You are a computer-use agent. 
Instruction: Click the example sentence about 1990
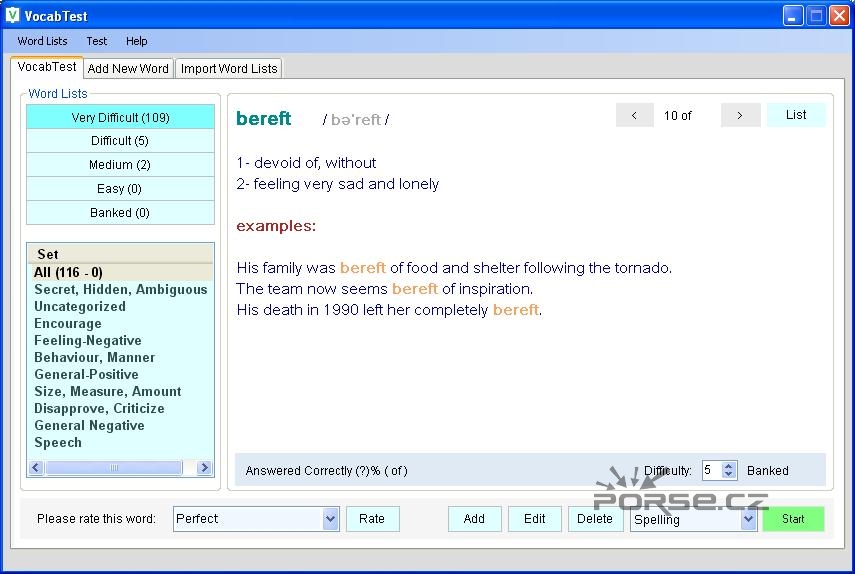(x=389, y=310)
